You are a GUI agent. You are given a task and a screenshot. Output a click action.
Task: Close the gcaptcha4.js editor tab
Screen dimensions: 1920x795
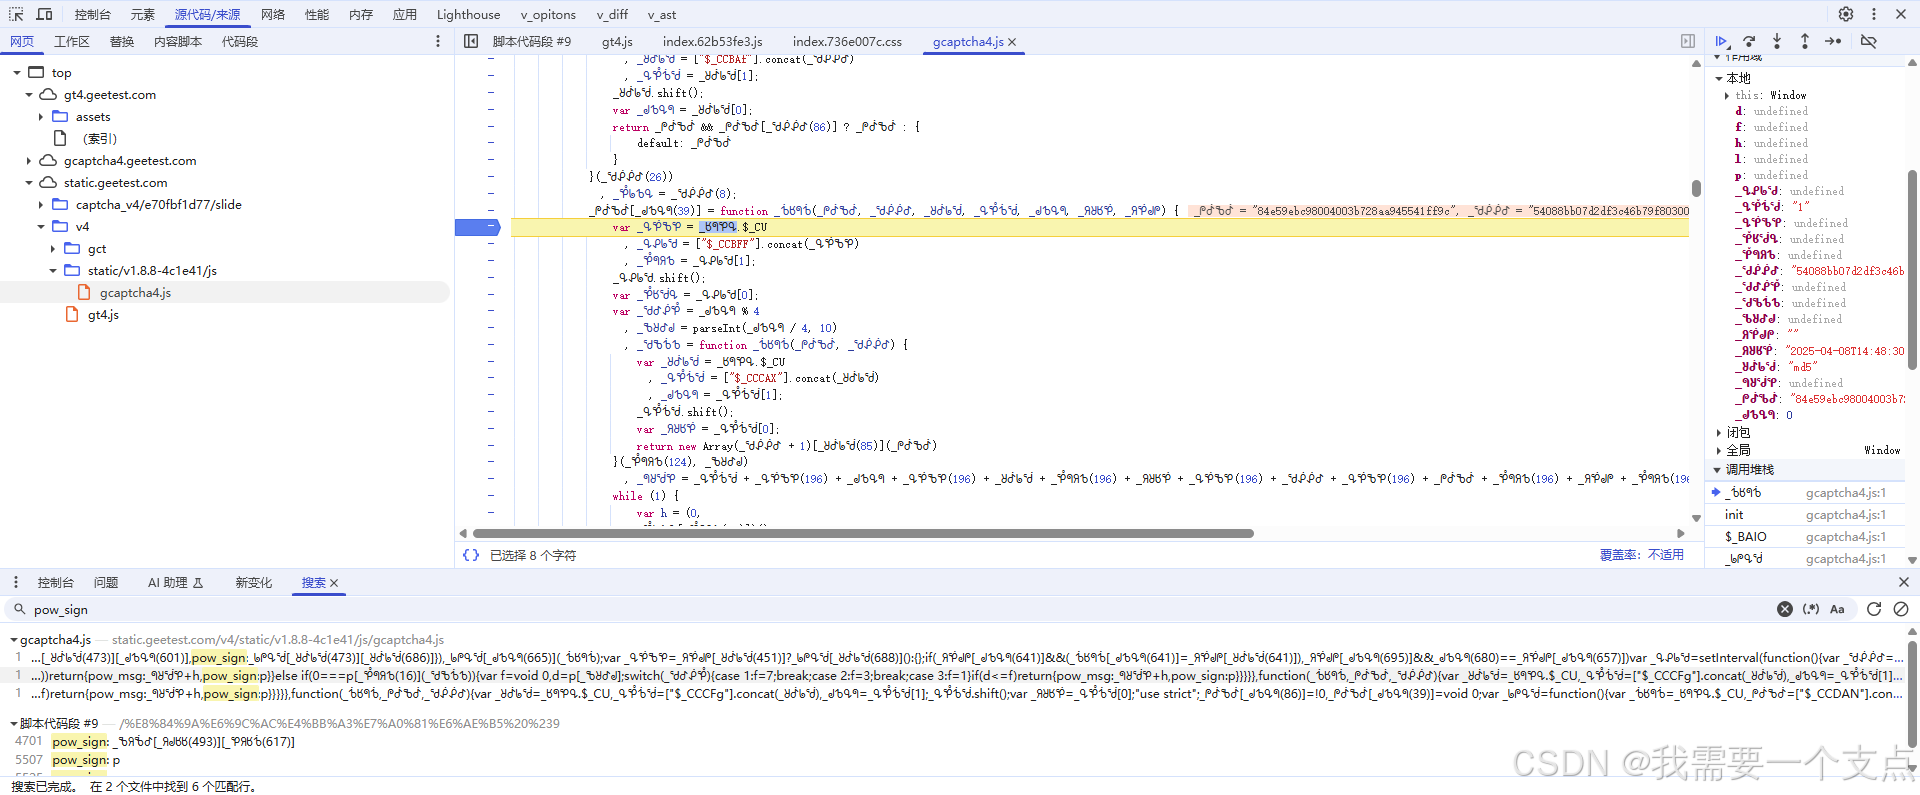click(1012, 42)
